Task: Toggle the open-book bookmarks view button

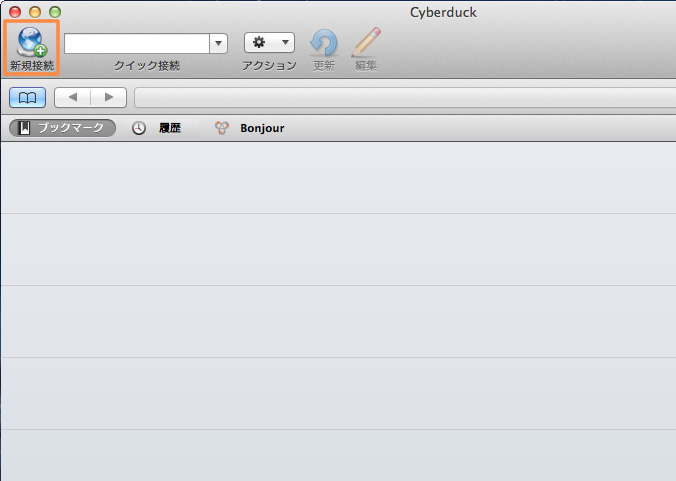Action: coord(27,97)
